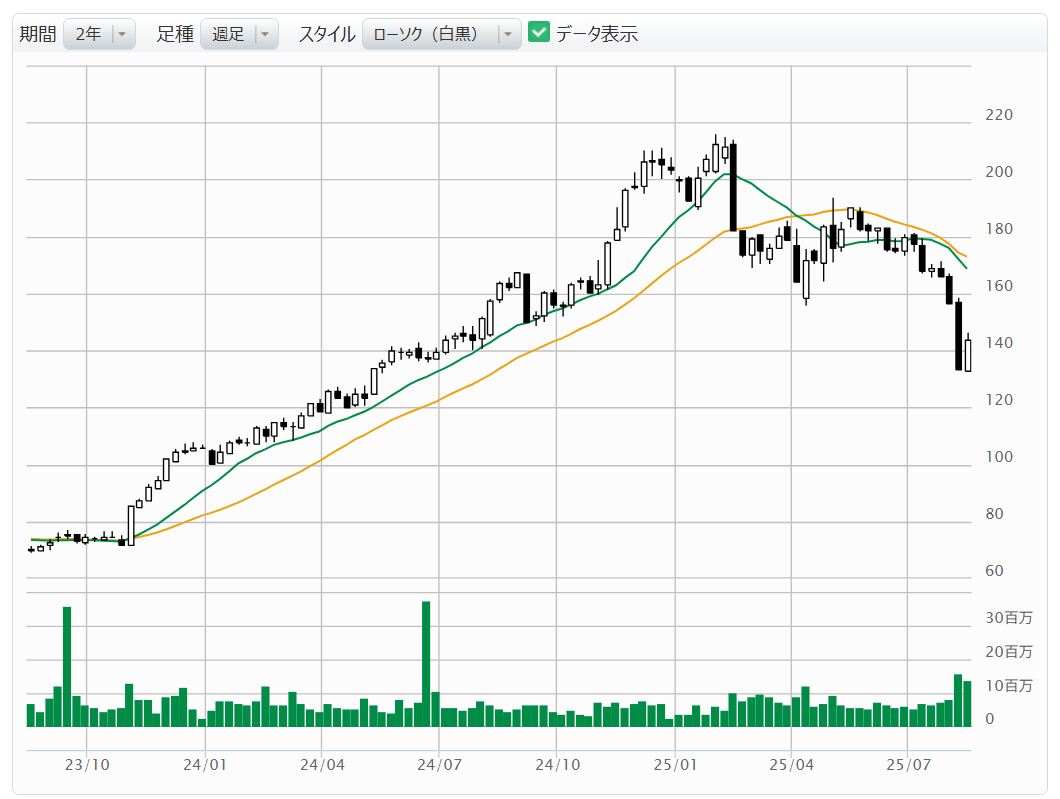Click the 25/07 date label on the axis
The width and height of the screenshot is (1060, 799).
tap(907, 765)
